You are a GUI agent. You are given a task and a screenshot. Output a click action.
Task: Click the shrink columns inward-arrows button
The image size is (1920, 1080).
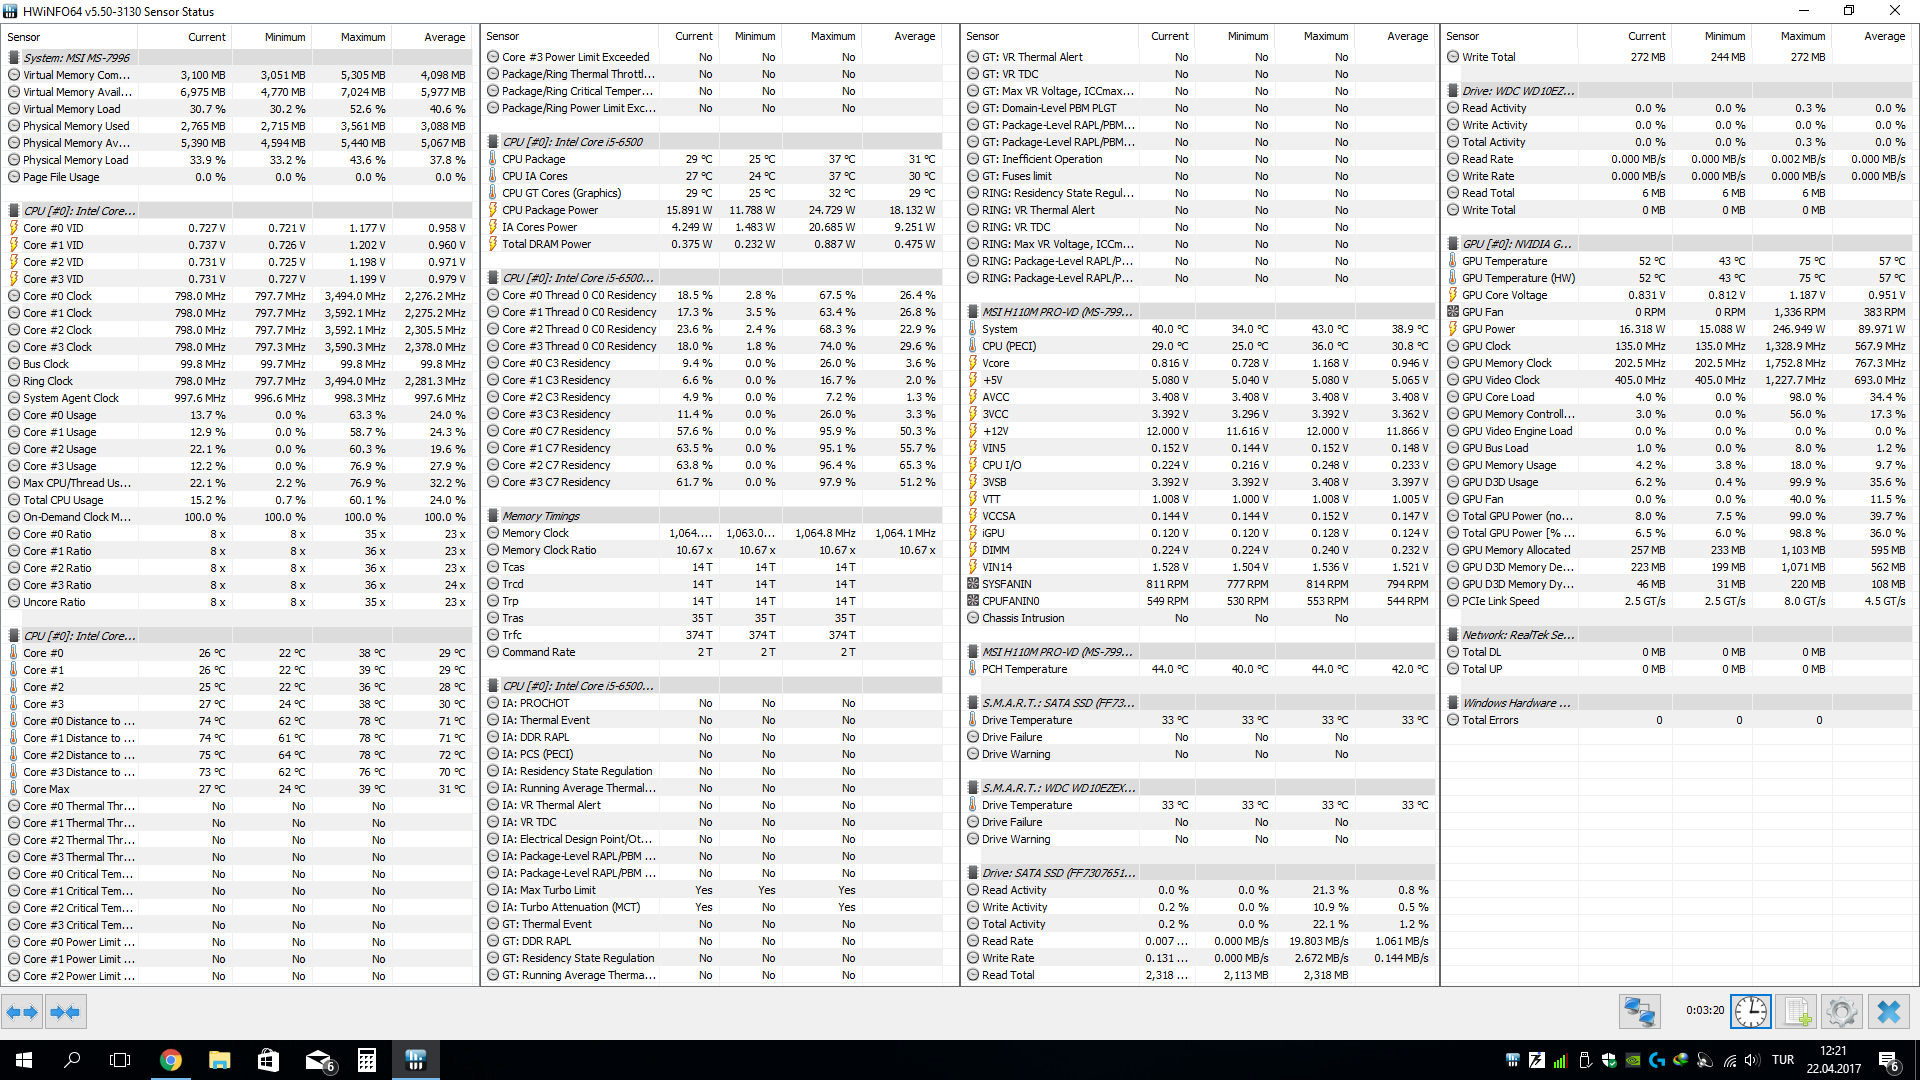point(65,1012)
